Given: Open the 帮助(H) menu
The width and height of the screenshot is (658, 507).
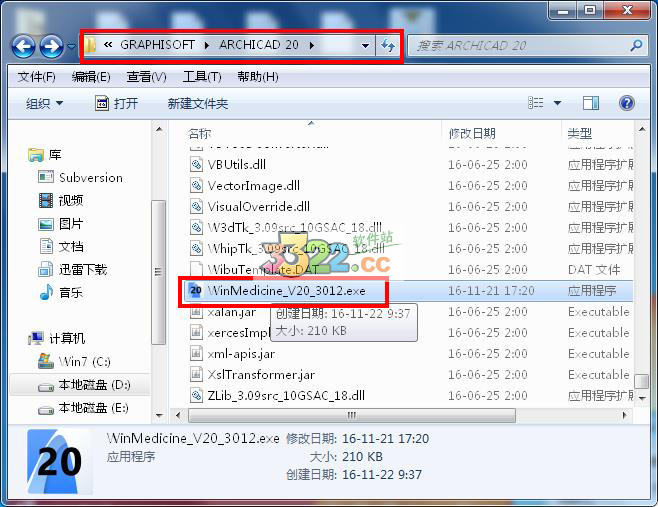Looking at the screenshot, I should pos(258,77).
